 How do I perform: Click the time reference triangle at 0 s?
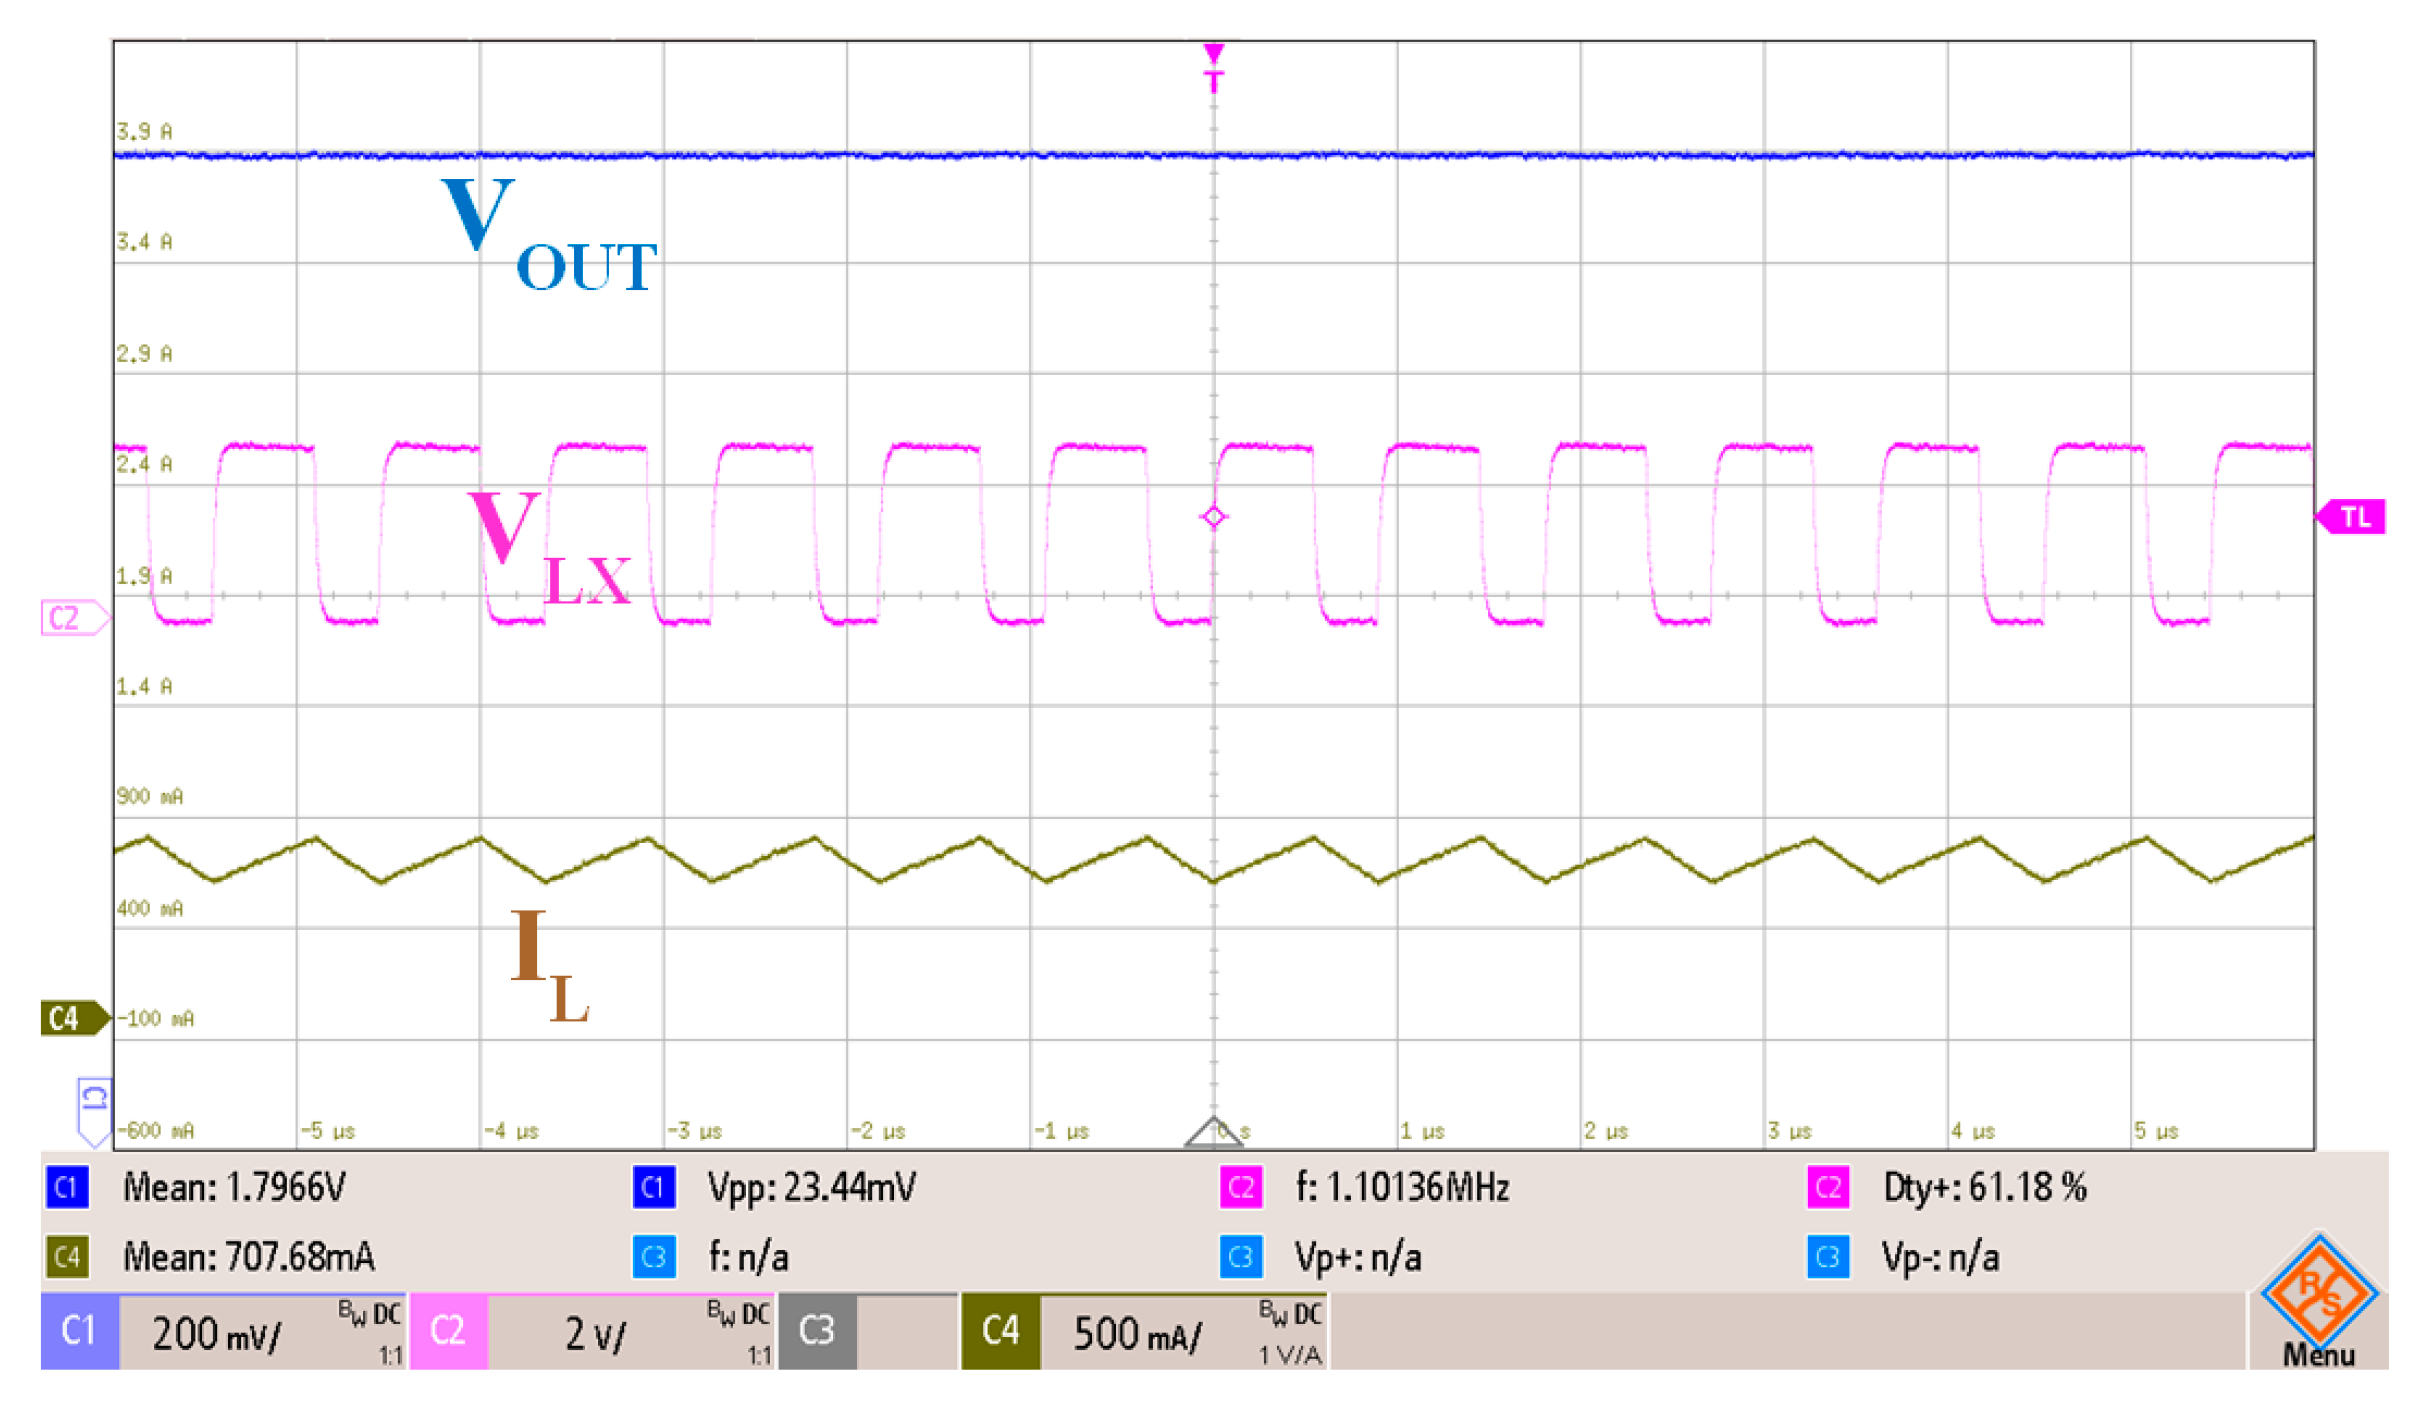pos(1213,1132)
